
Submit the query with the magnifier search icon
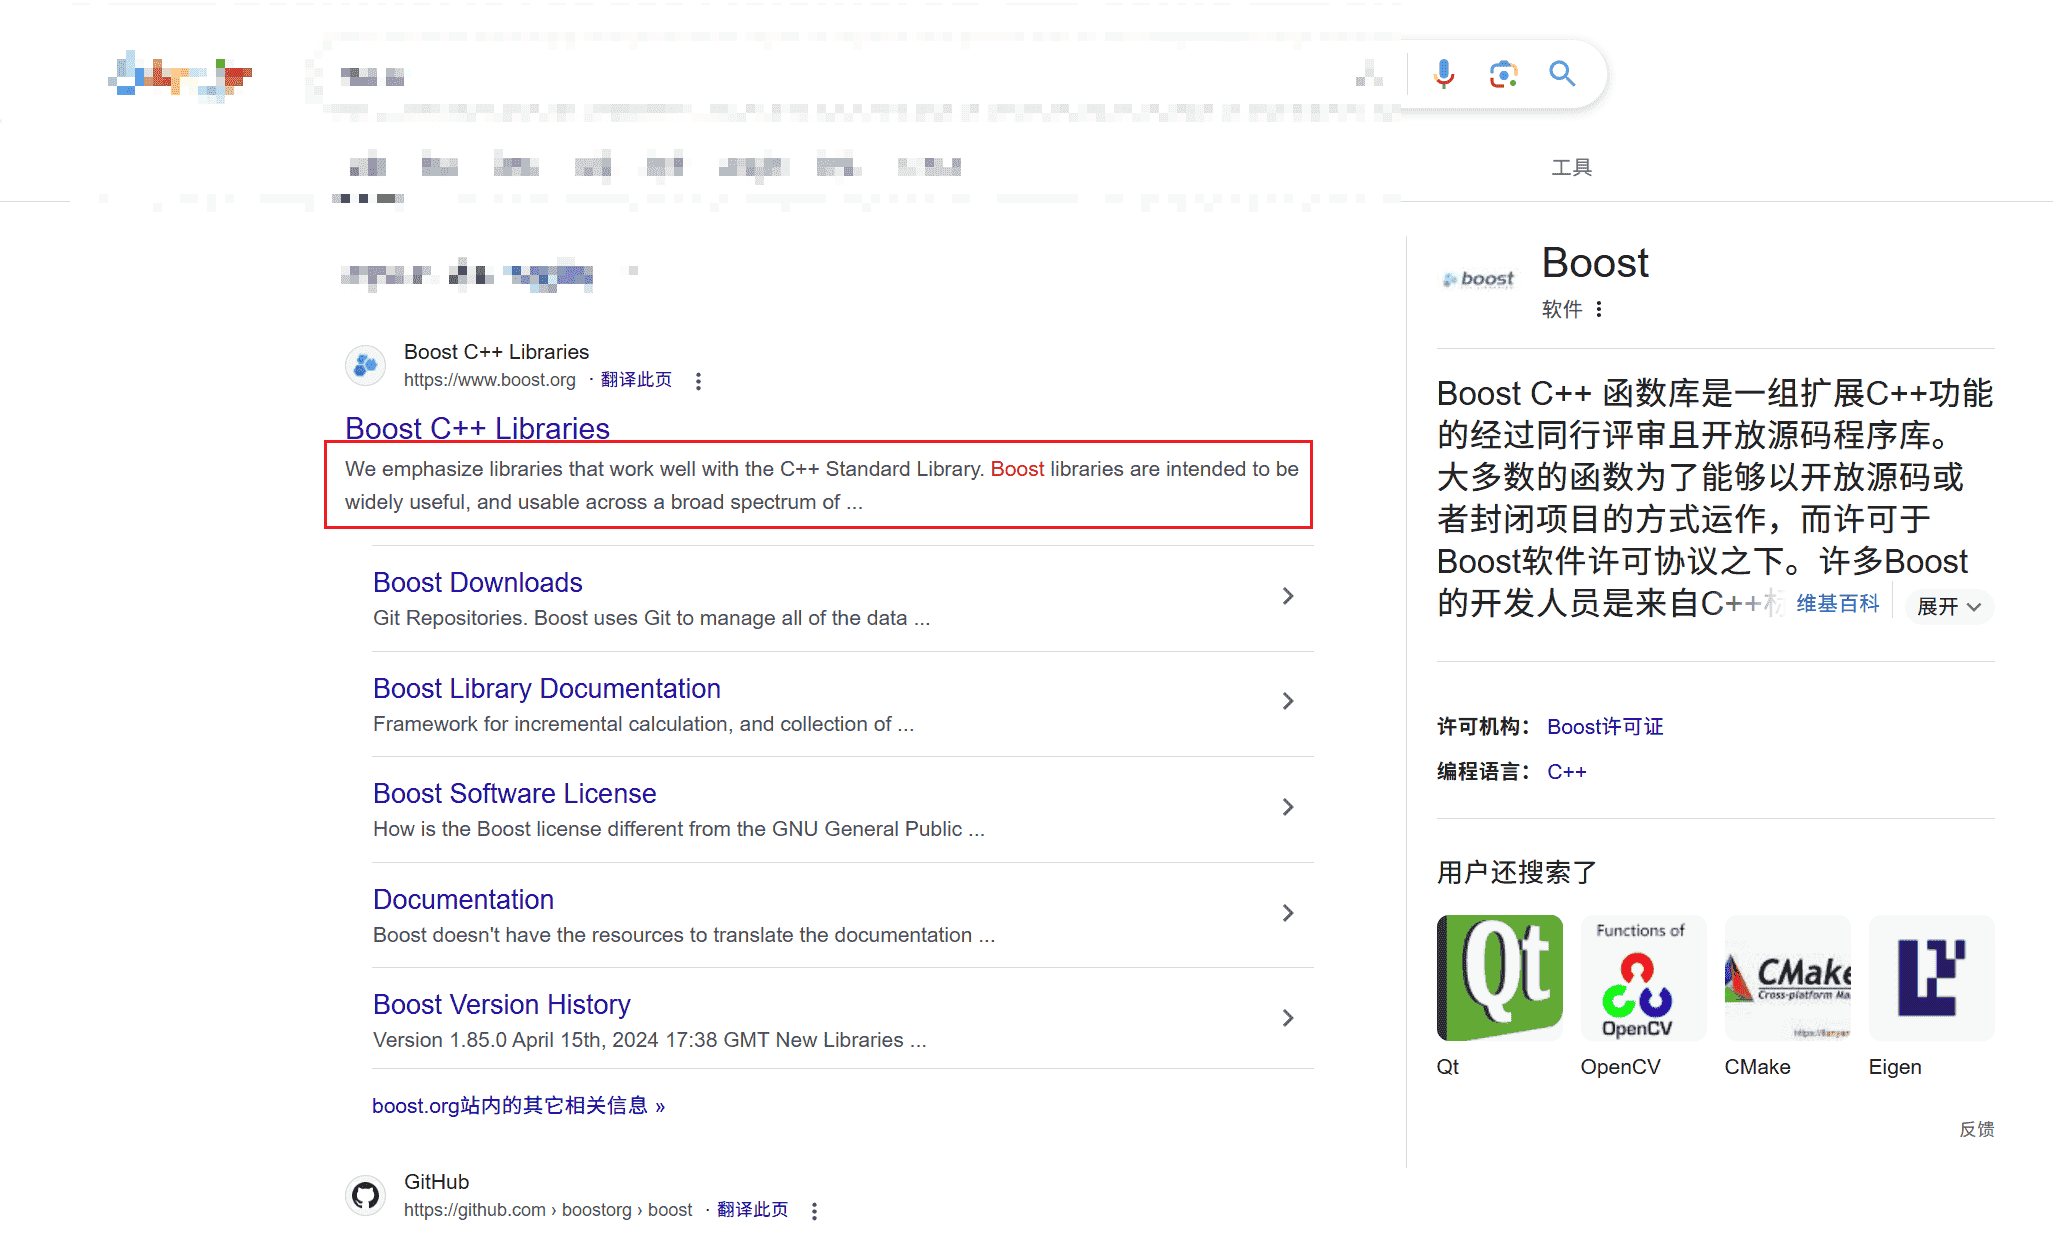point(1562,73)
